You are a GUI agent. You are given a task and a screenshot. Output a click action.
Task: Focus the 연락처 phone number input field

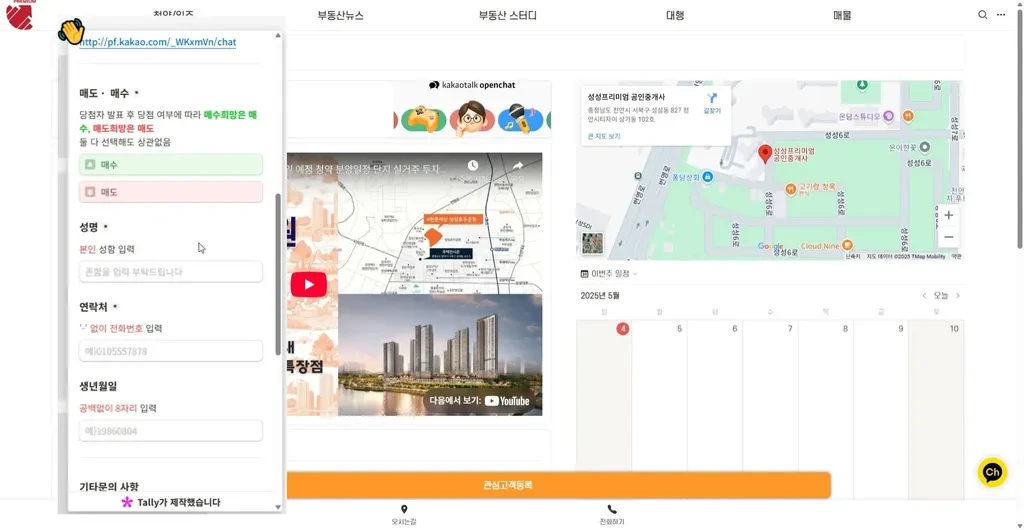click(170, 351)
